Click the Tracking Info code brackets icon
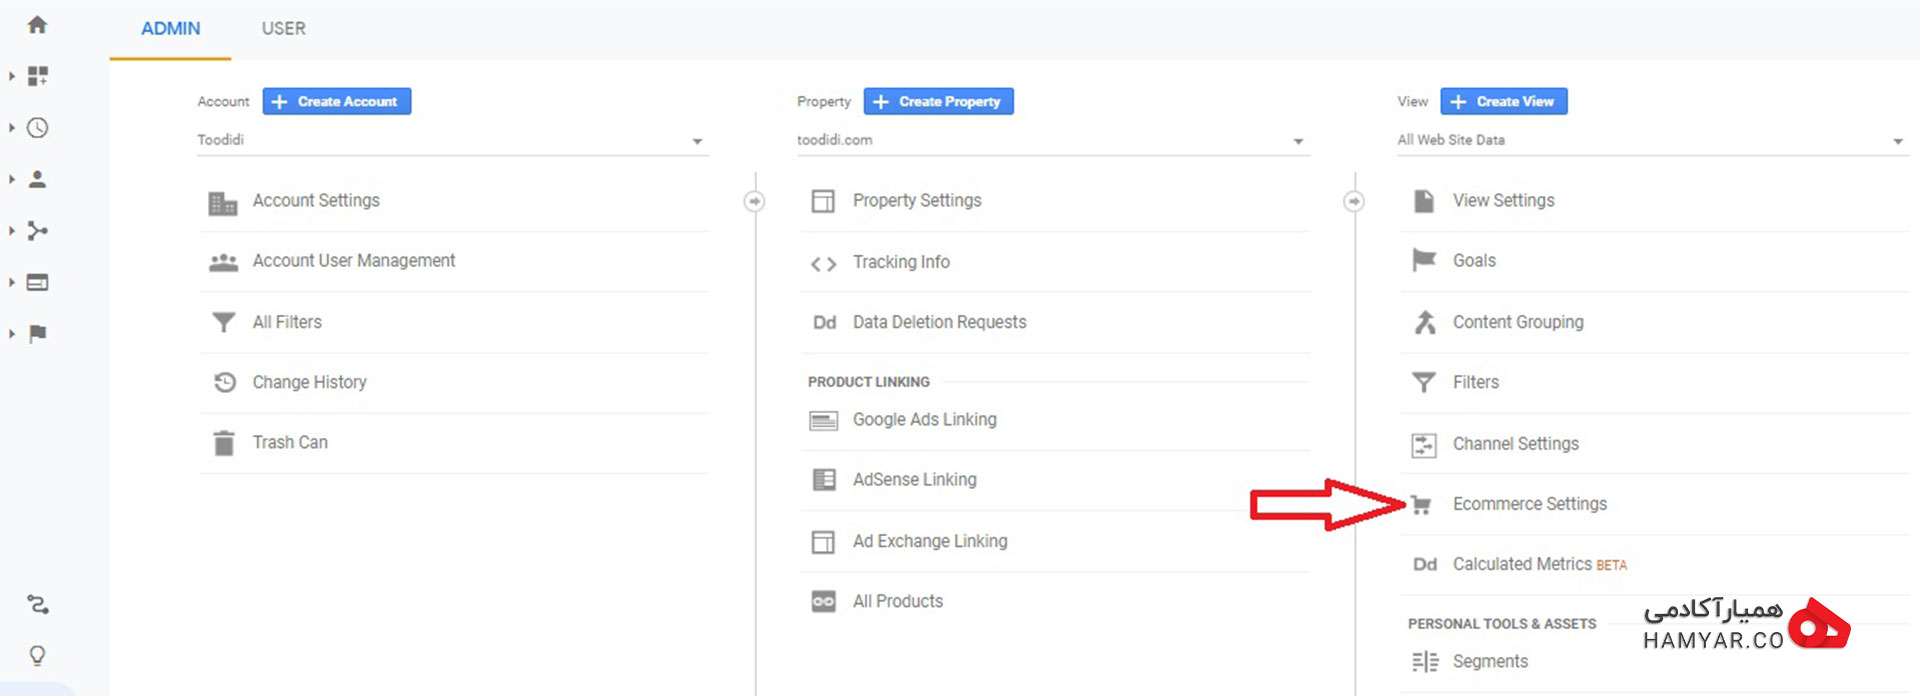 pyautogui.click(x=823, y=264)
